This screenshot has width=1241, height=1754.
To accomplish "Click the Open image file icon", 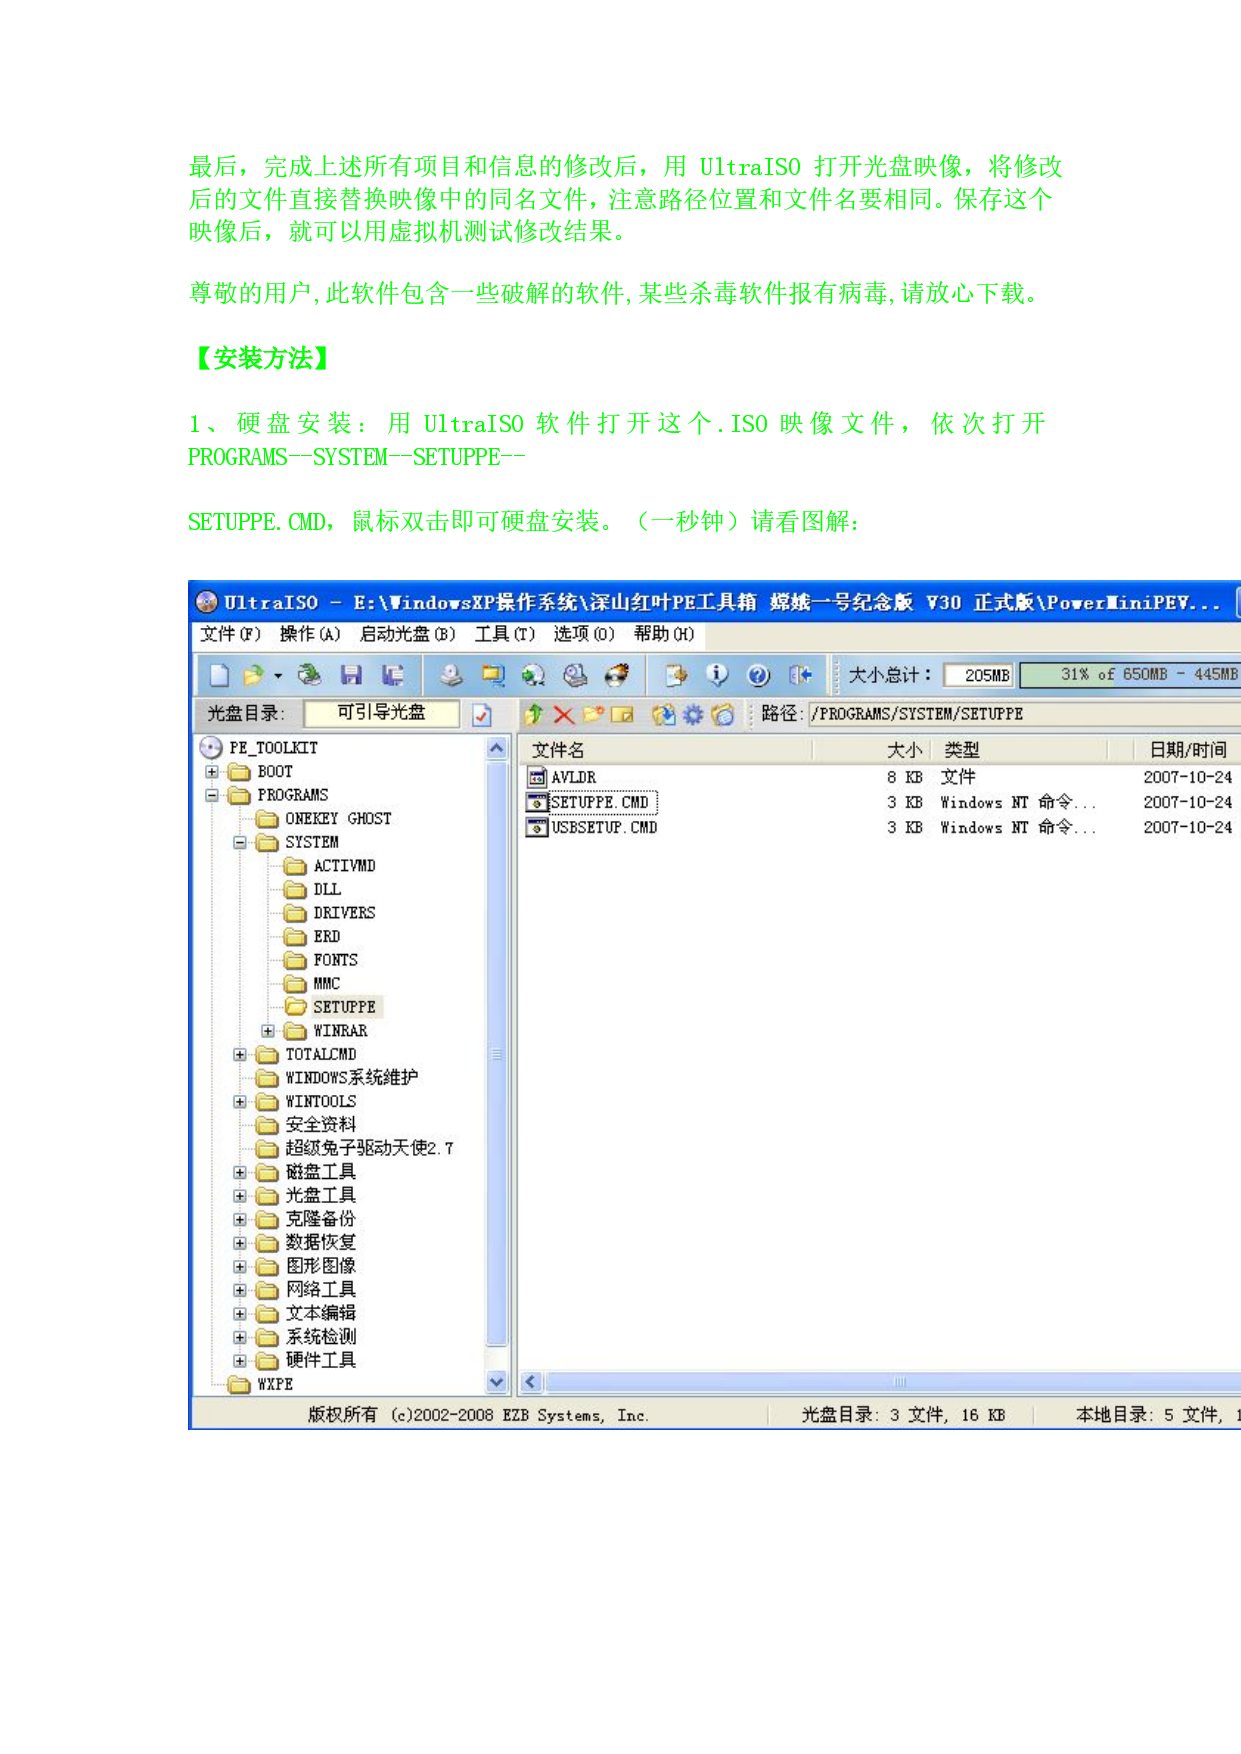I will pos(253,676).
